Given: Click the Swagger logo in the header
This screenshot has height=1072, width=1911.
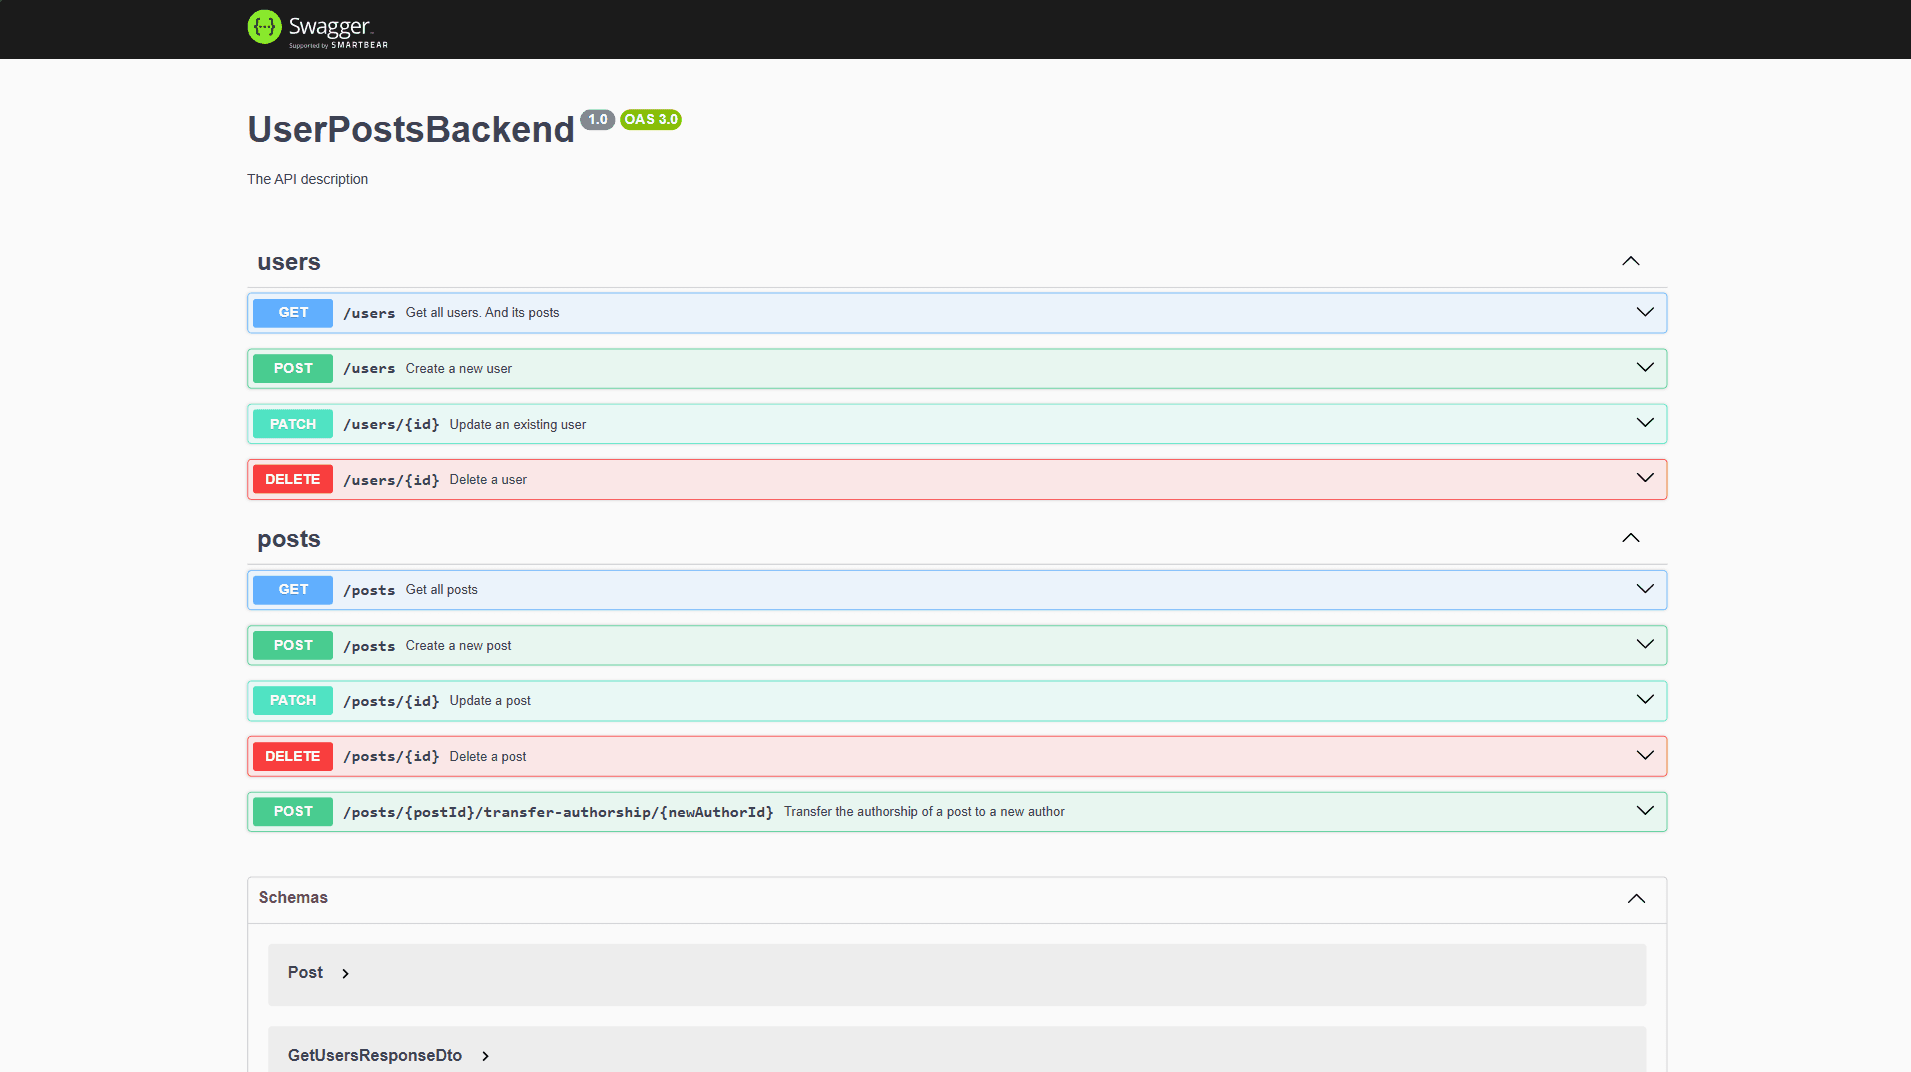Looking at the screenshot, I should tap(317, 27).
